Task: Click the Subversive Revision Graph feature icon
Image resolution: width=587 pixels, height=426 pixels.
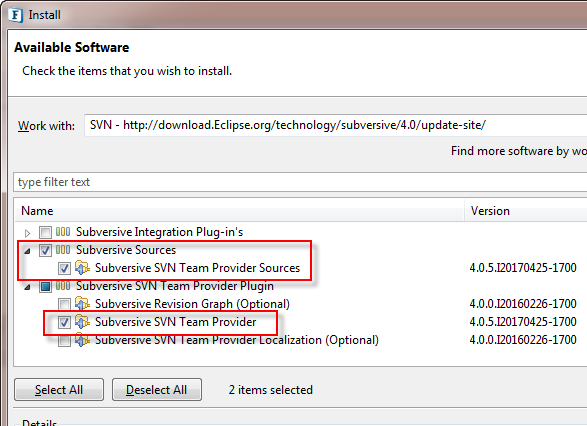Action: [82, 304]
